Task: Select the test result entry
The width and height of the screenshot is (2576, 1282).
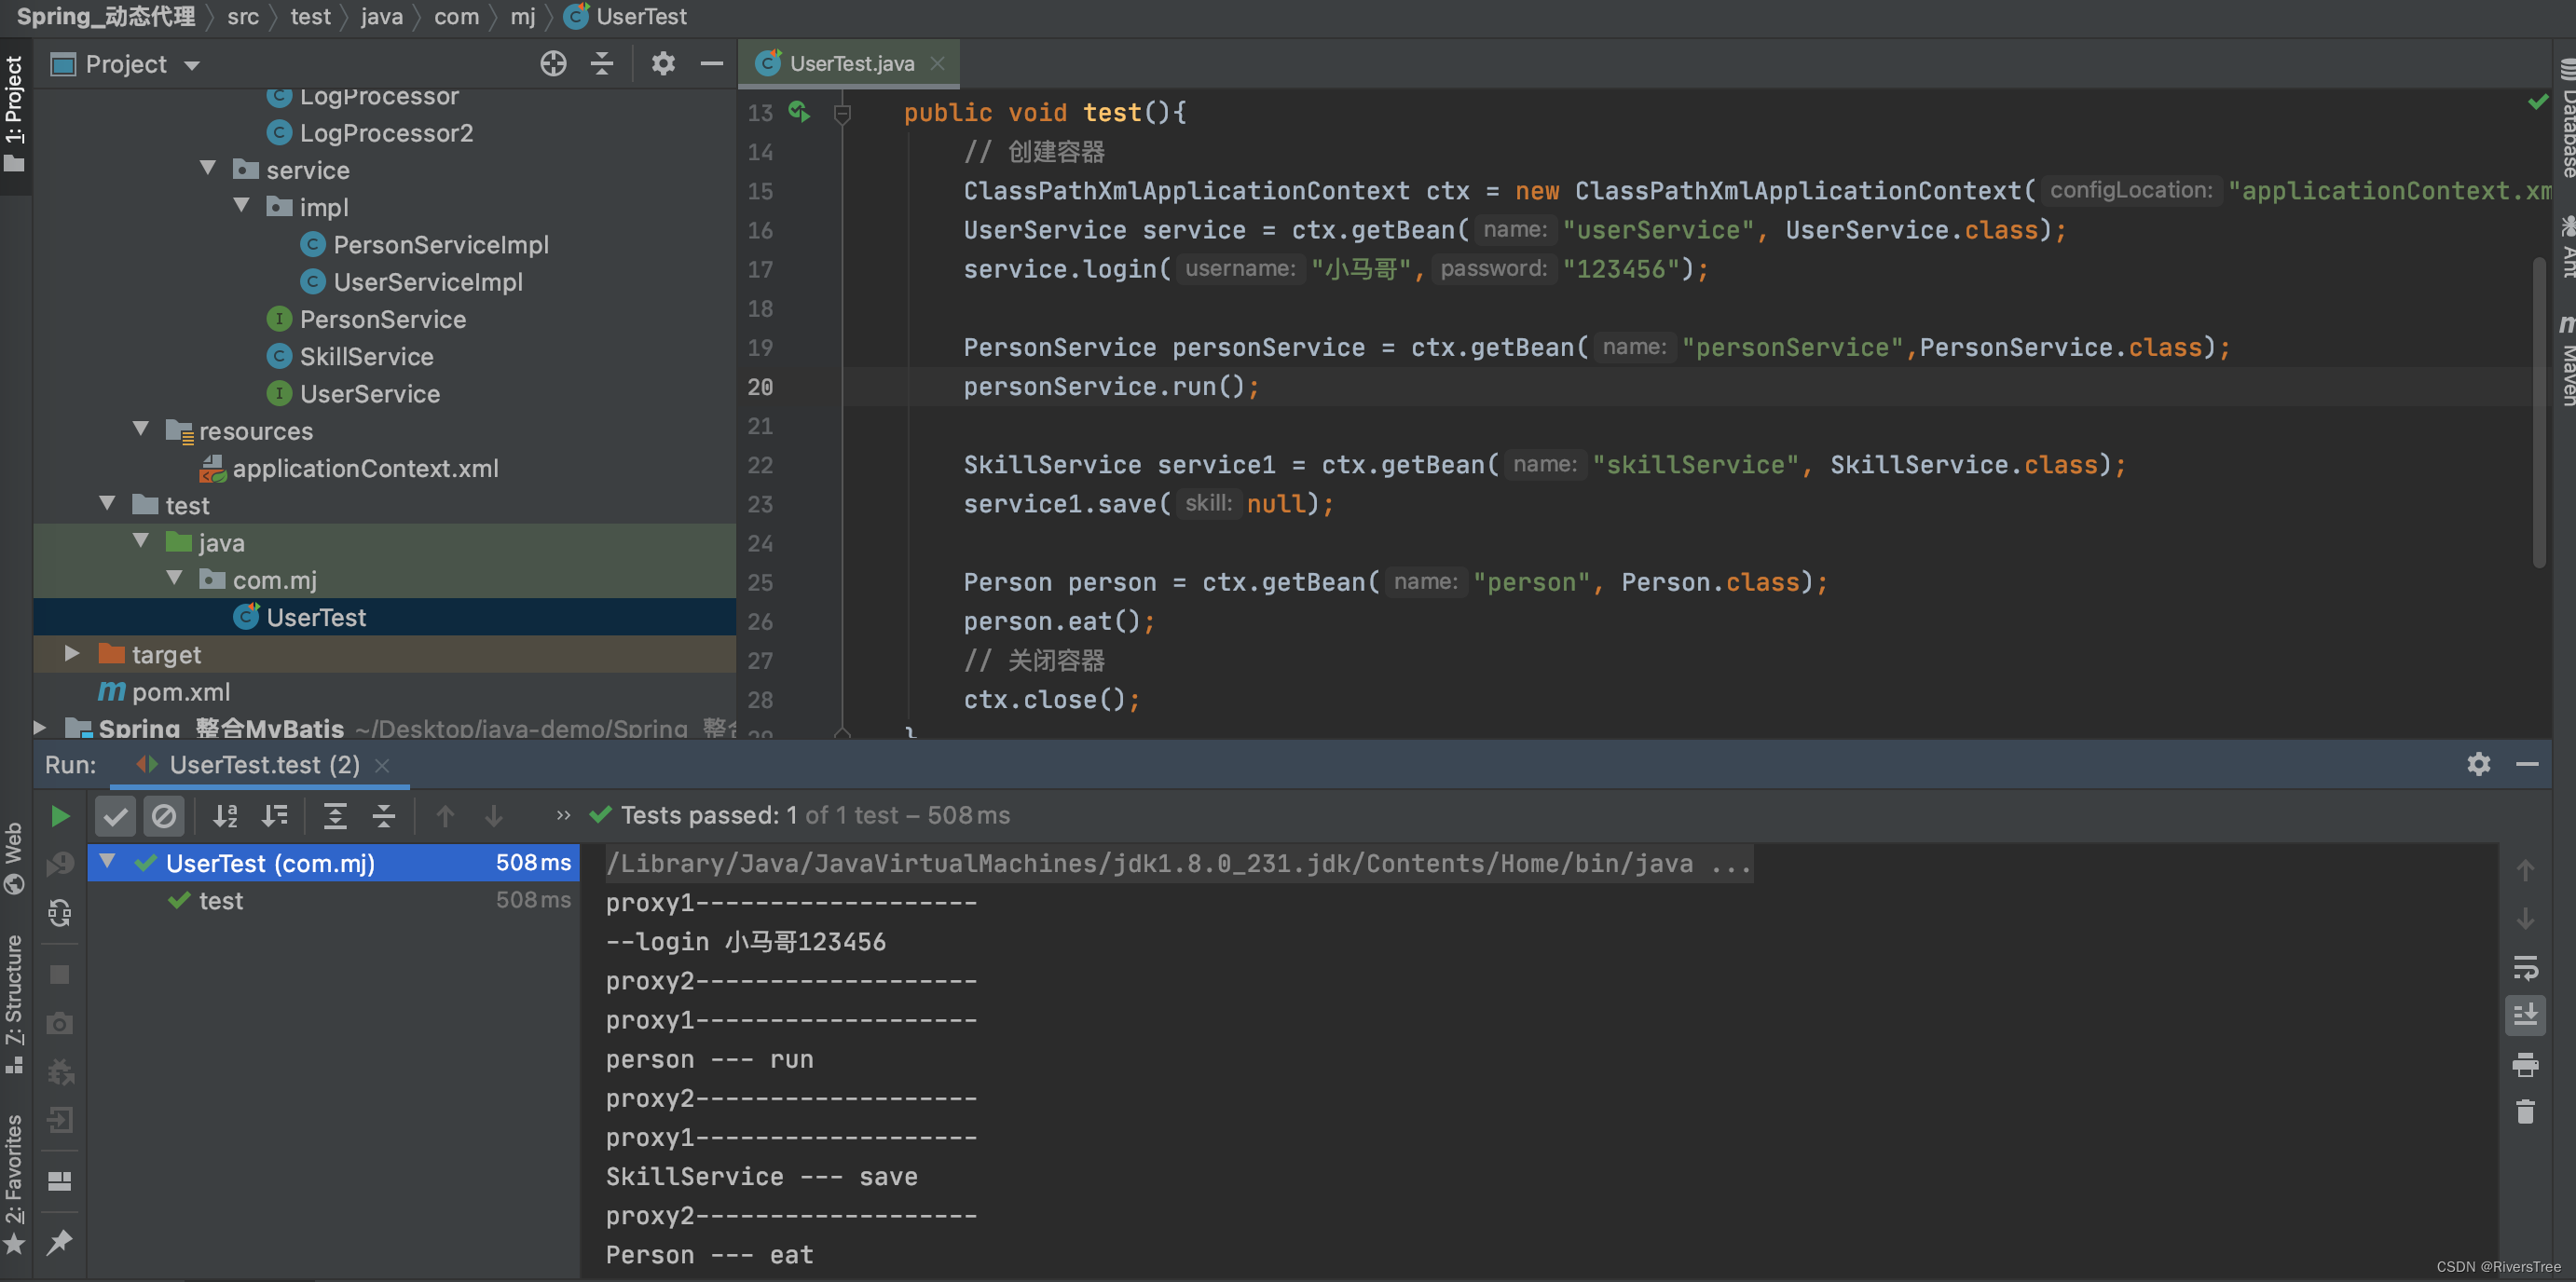Action: (221, 901)
